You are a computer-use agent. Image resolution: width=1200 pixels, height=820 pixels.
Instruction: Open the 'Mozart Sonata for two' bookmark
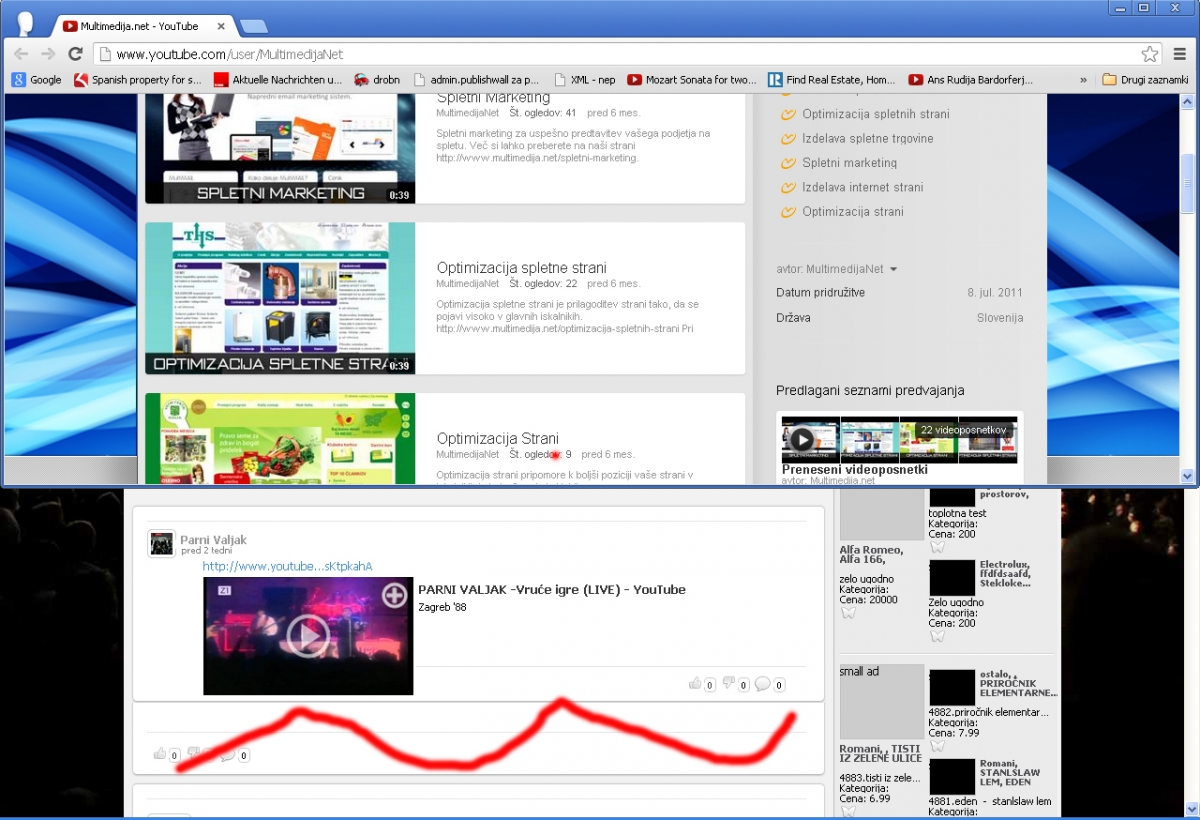click(x=700, y=80)
